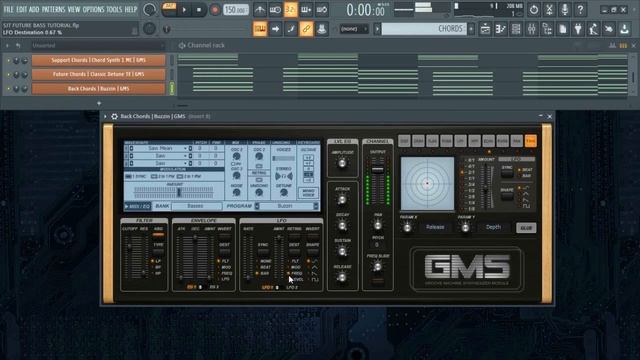This screenshot has width=640, height=360.
Task: Stop playback with the stop button
Action: pyautogui.click(x=199, y=10)
